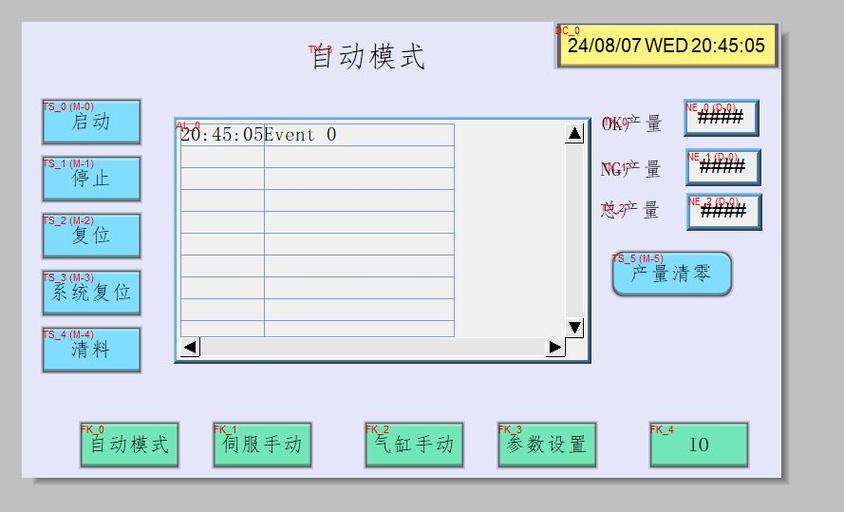The image size is (844, 512).
Task: Click the NG产量 numeric field
Action: pos(723,167)
